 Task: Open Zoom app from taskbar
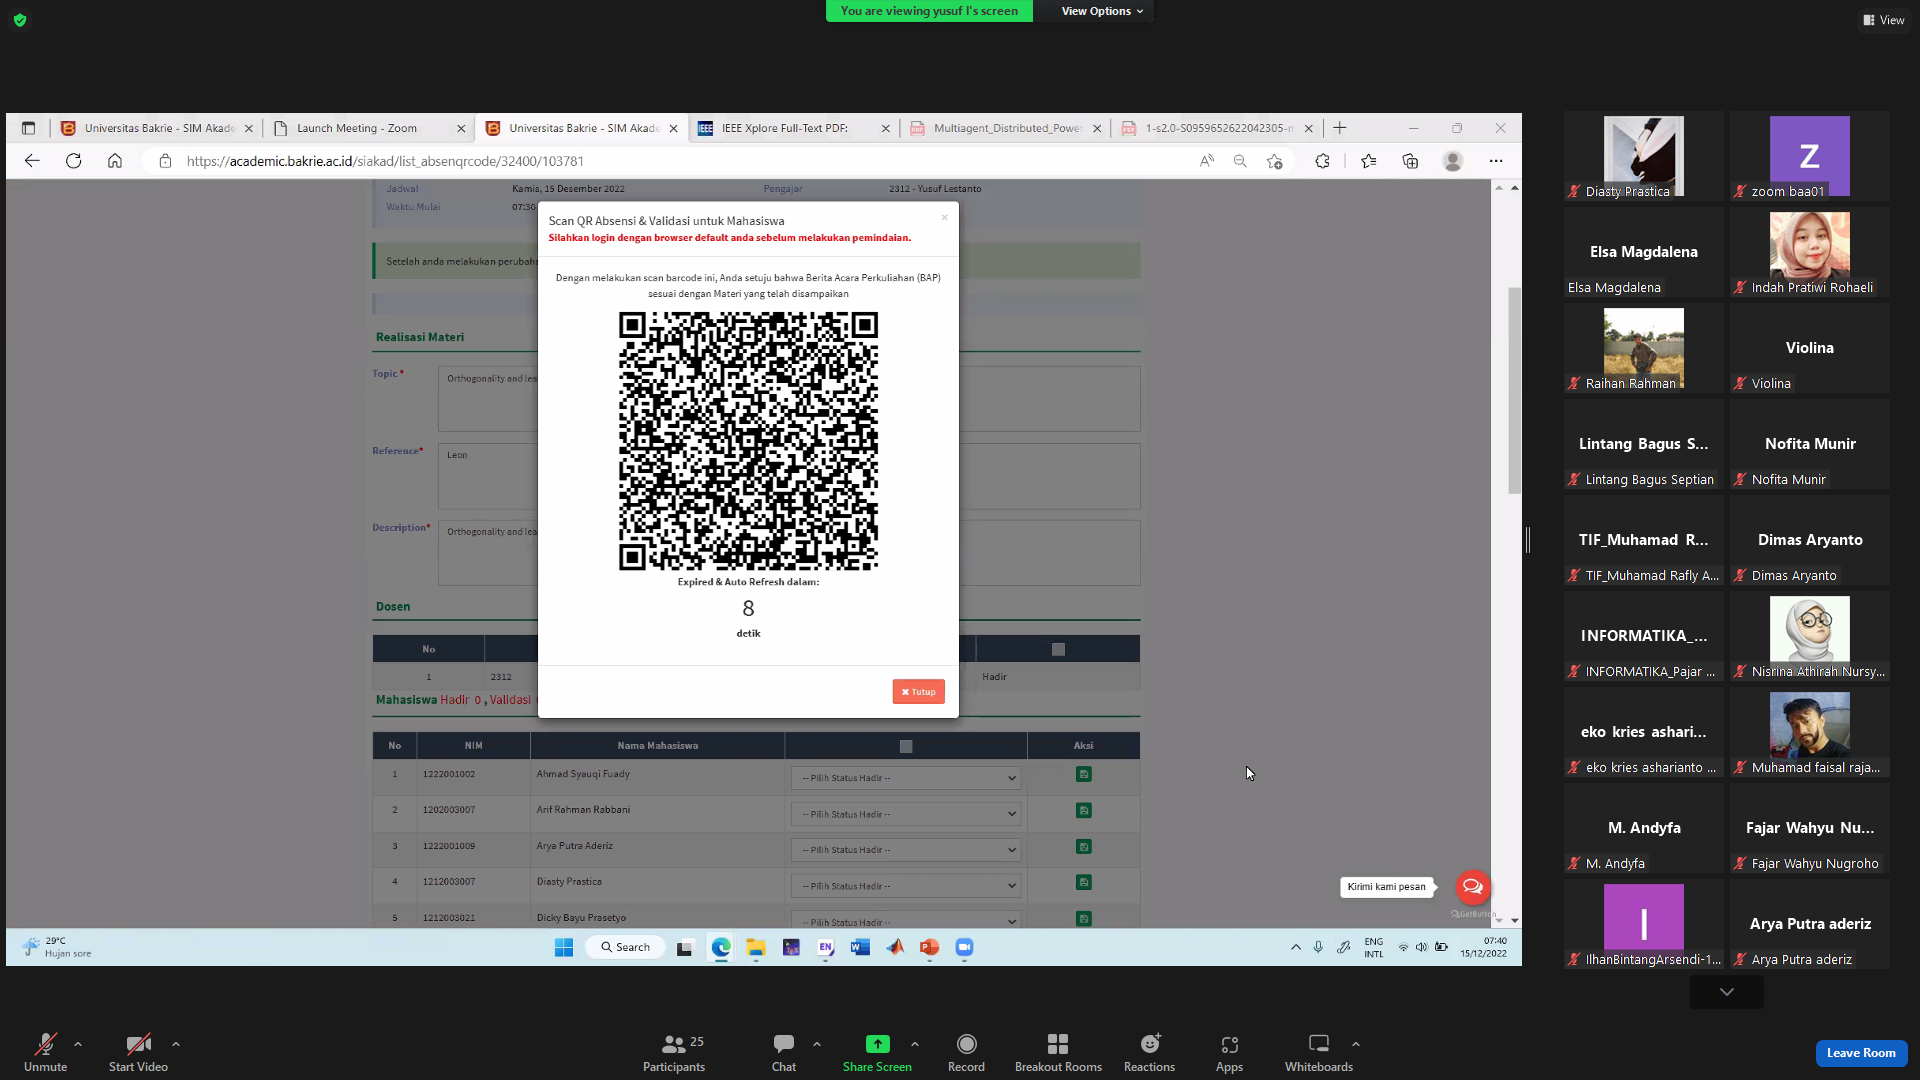tap(964, 947)
